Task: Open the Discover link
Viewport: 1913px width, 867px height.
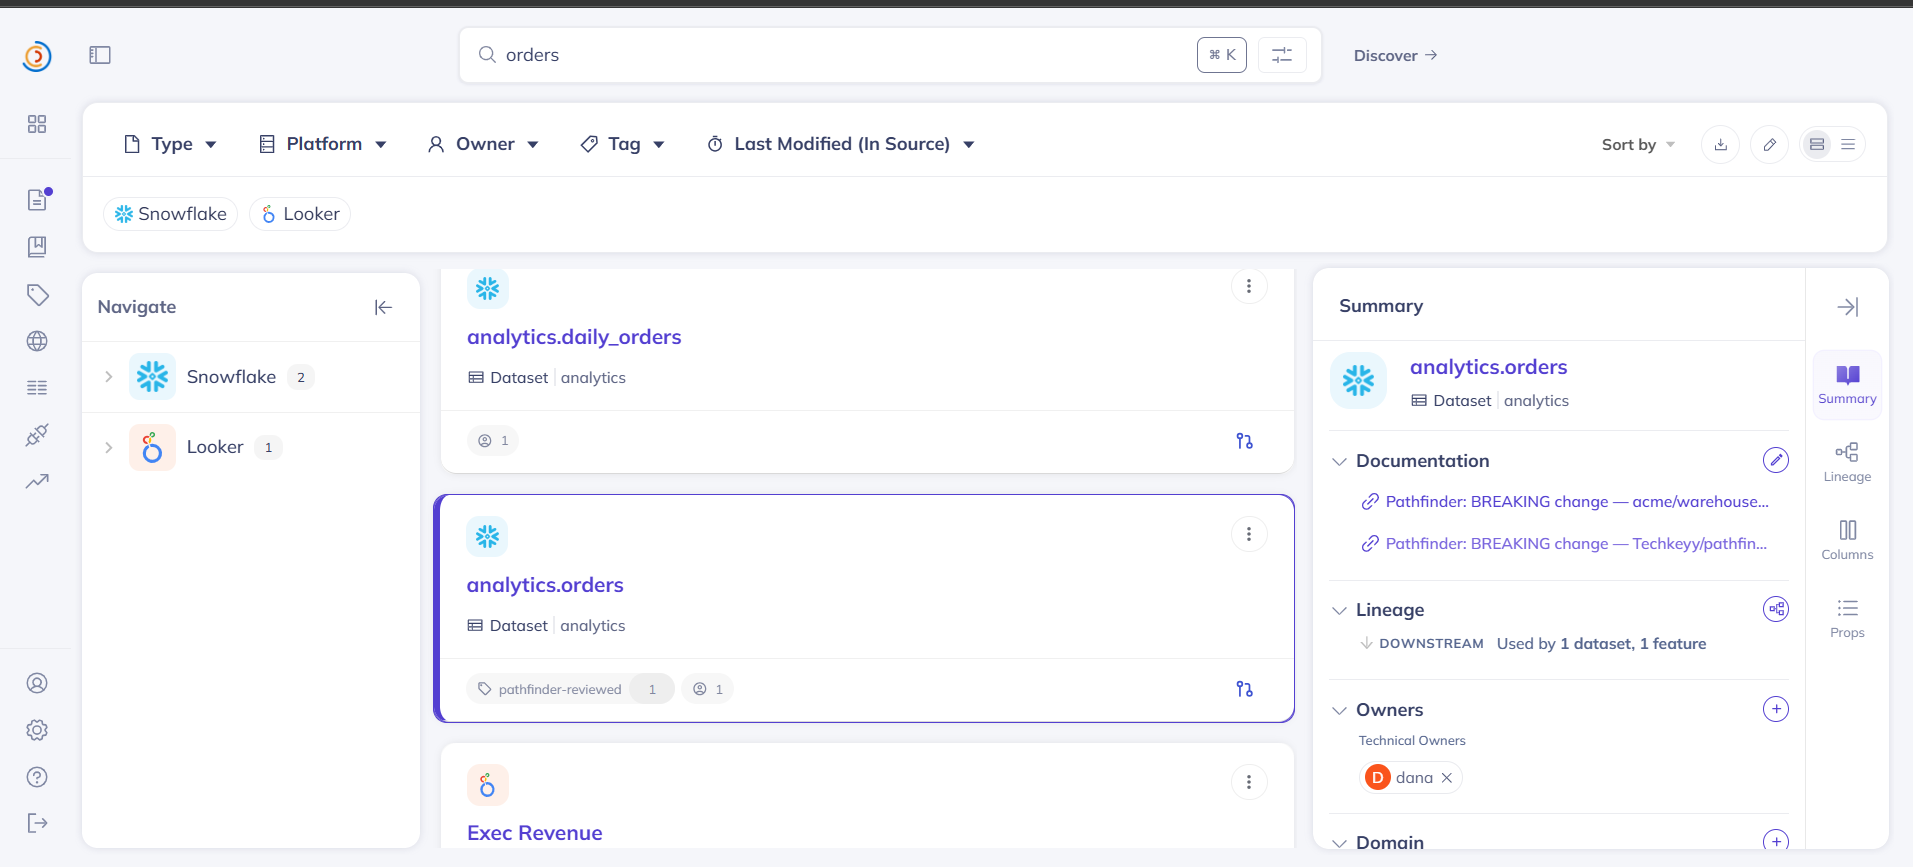Action: [1395, 56]
